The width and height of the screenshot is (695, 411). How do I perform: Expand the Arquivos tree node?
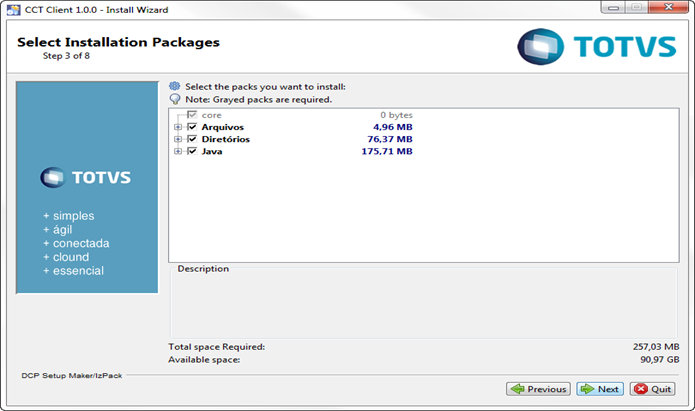178,127
